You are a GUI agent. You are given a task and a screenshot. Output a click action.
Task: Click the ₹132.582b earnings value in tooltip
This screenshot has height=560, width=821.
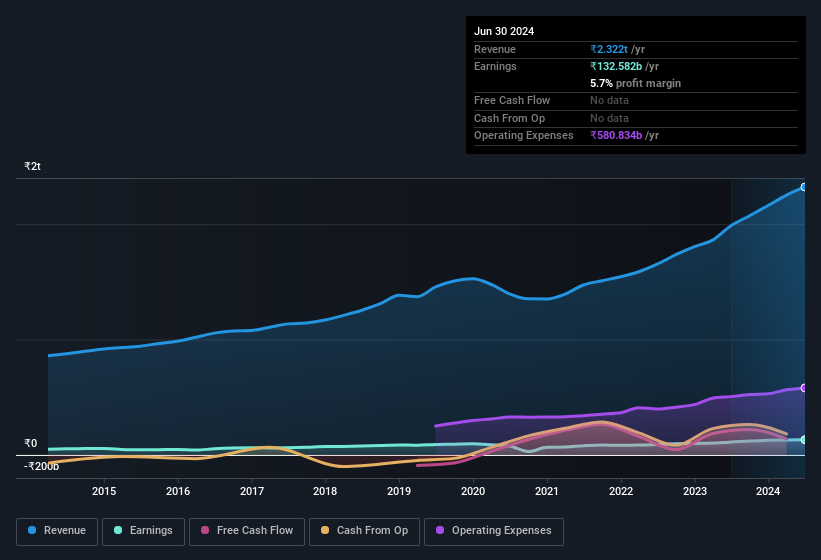(616, 66)
